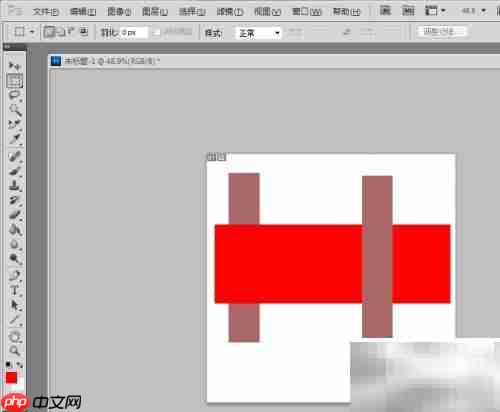Open the 图像 menu
Screen dimensions: 500x412
point(119,12)
